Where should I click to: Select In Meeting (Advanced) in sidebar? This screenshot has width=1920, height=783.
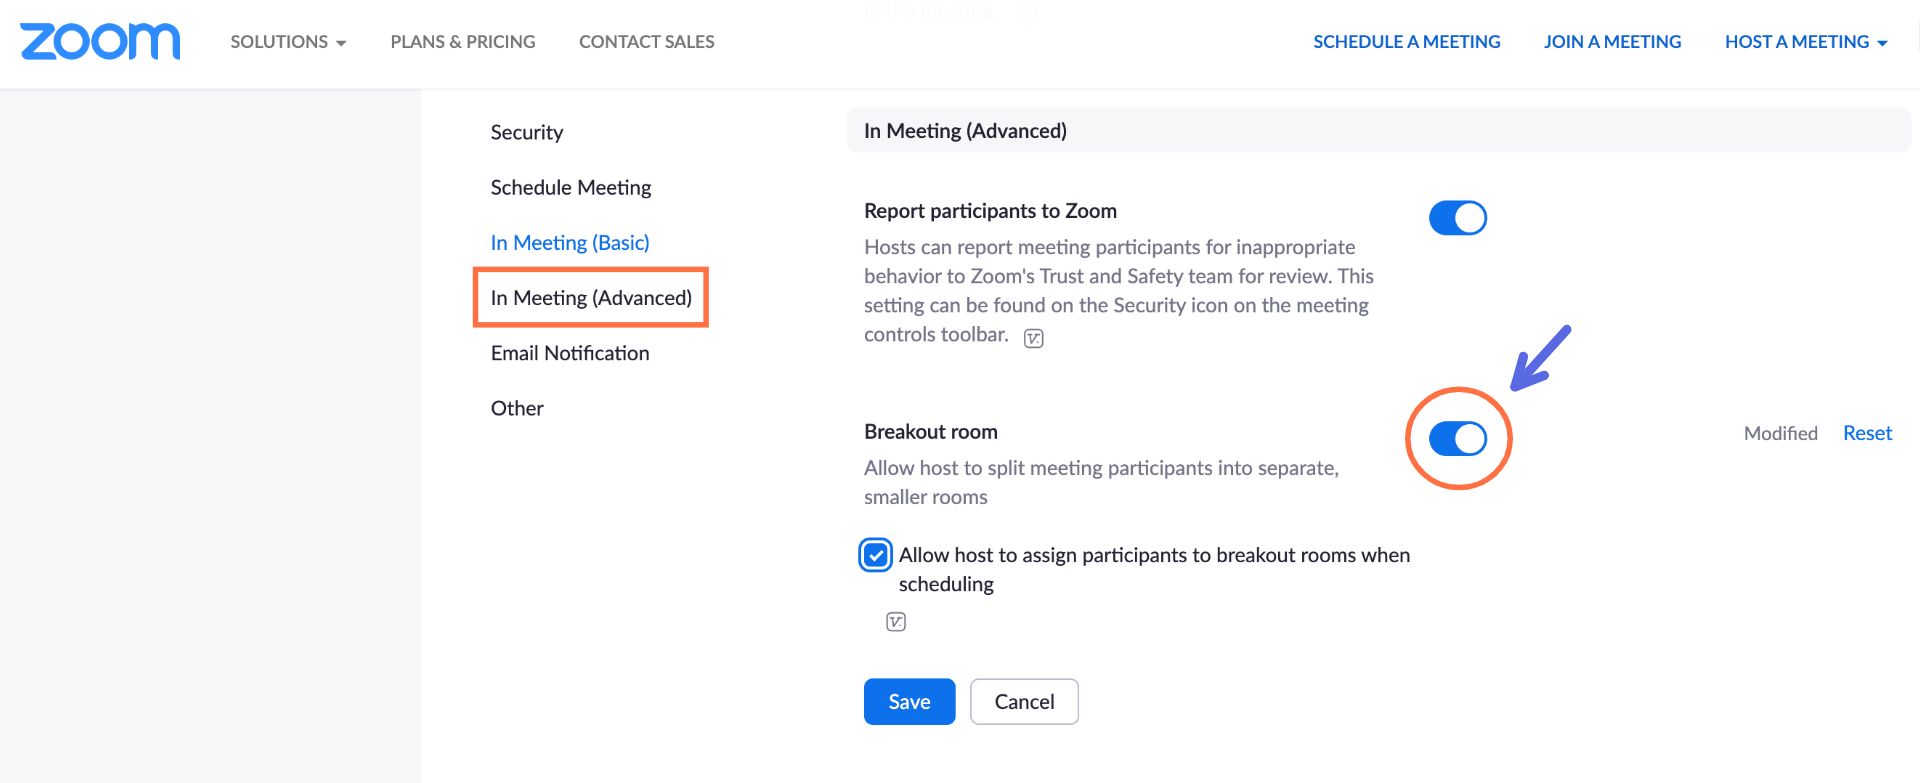(x=591, y=298)
